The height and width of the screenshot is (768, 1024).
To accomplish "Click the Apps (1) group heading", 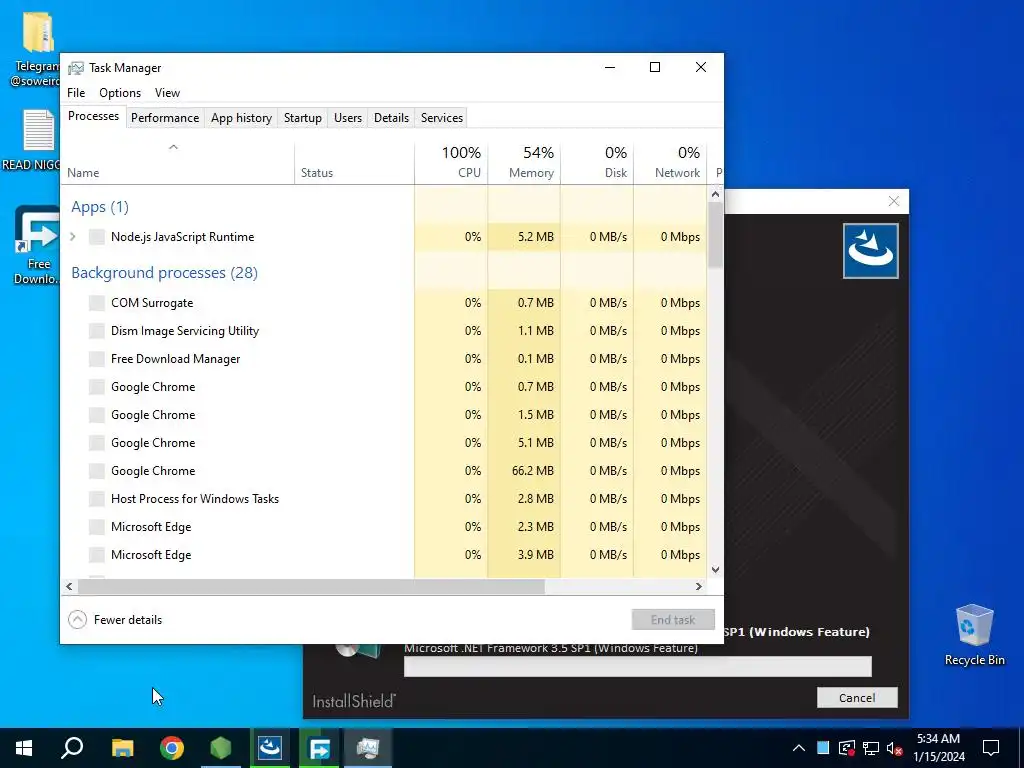I will pyautogui.click(x=100, y=207).
